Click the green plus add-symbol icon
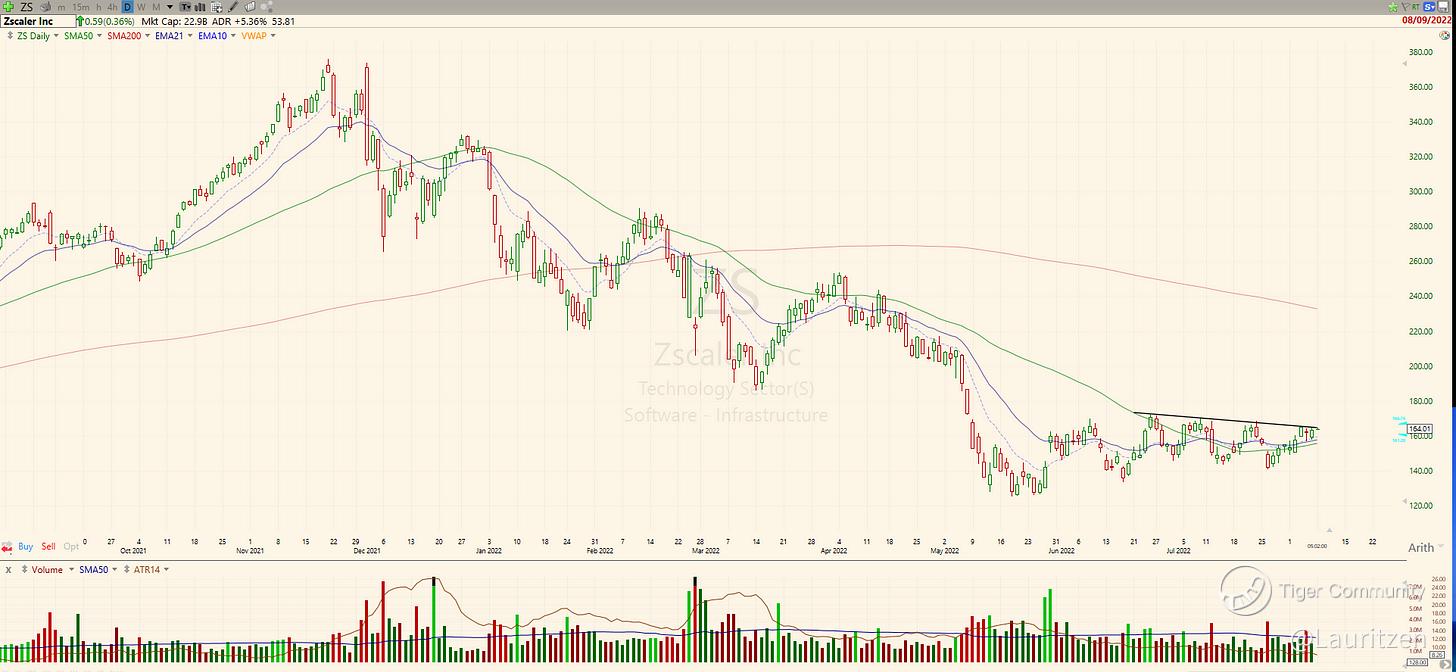The height and width of the screenshot is (672, 1456). pyautogui.click(x=8, y=7)
